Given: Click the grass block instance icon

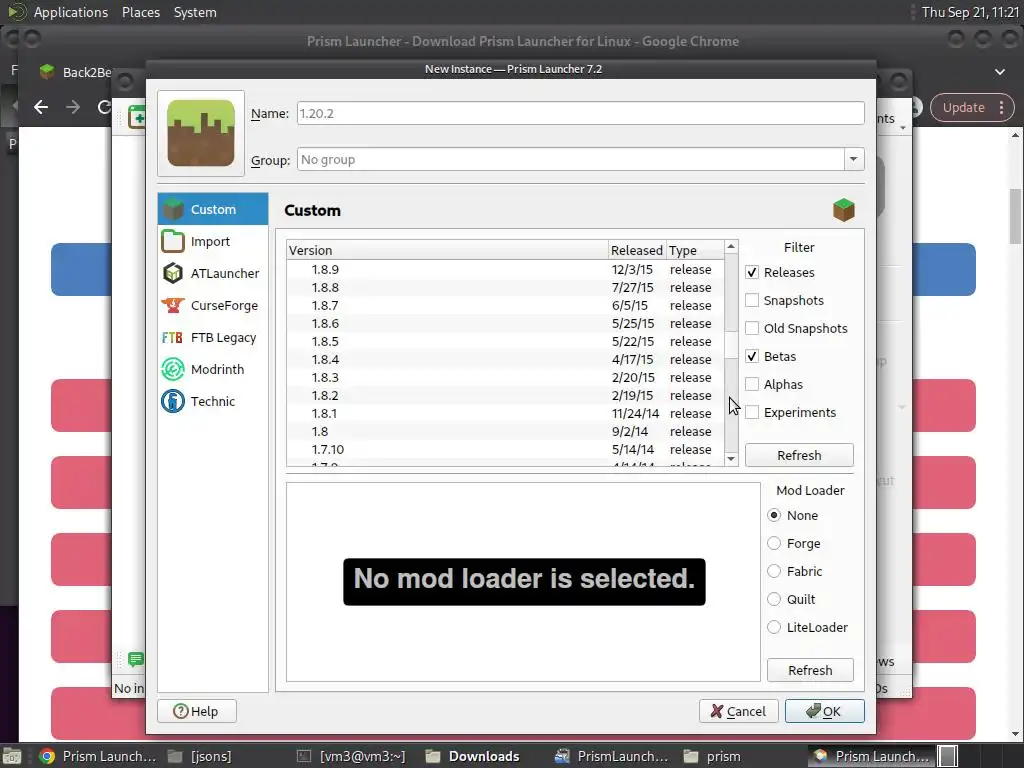Looking at the screenshot, I should pyautogui.click(x=201, y=133).
